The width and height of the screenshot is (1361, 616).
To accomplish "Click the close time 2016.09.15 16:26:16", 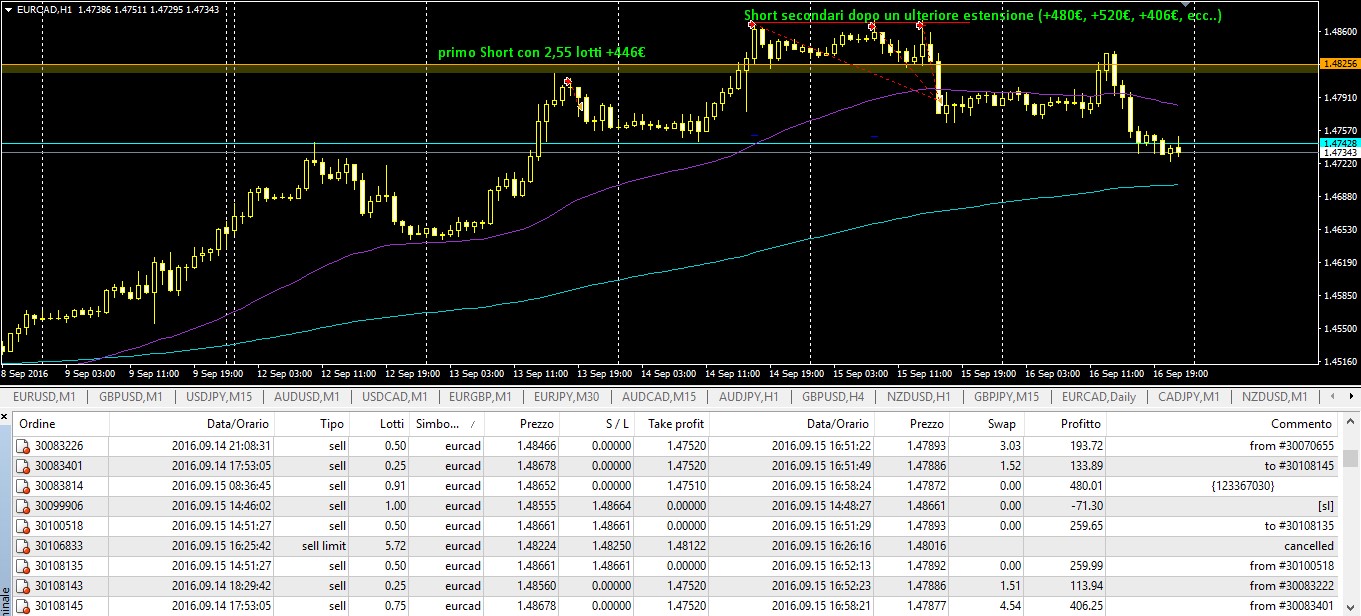I will 822,545.
